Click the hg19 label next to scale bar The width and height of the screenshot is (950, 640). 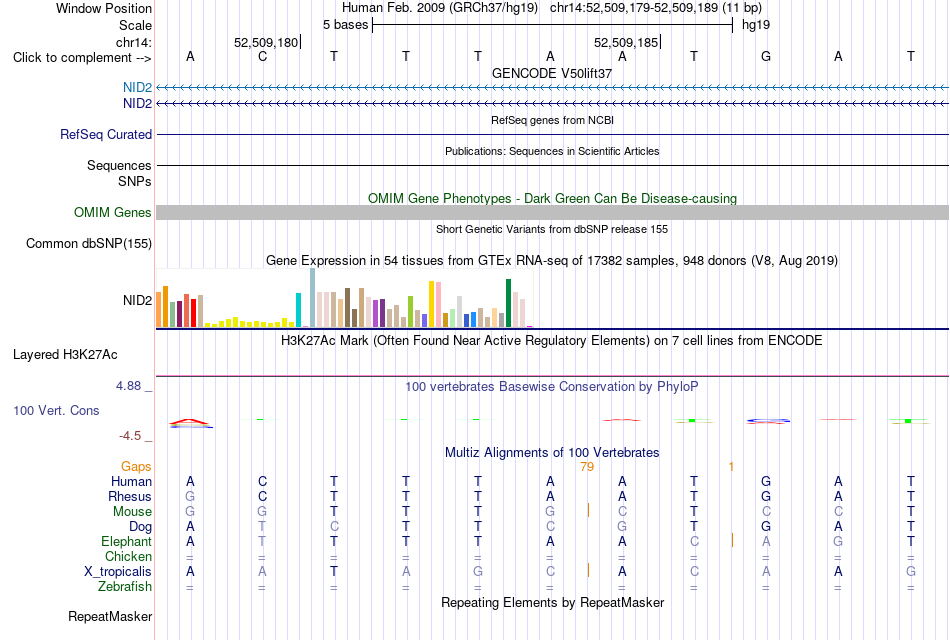(756, 25)
